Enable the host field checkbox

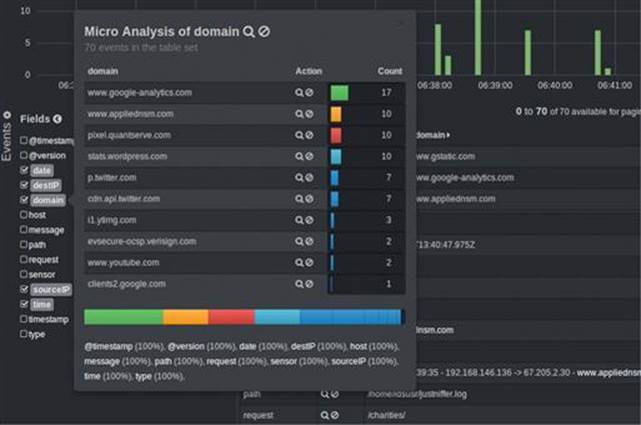tap(24, 214)
